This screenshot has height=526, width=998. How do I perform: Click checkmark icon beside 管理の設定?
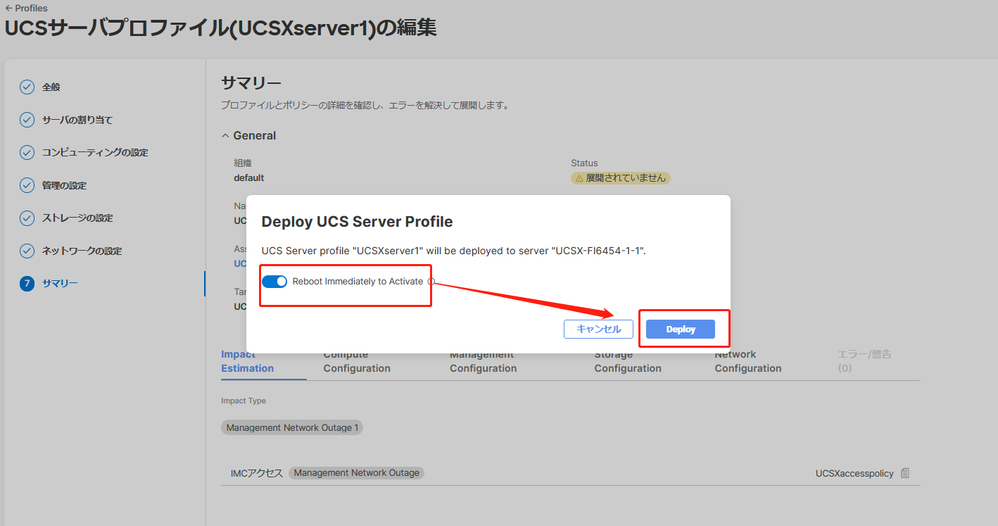pyautogui.click(x=27, y=185)
